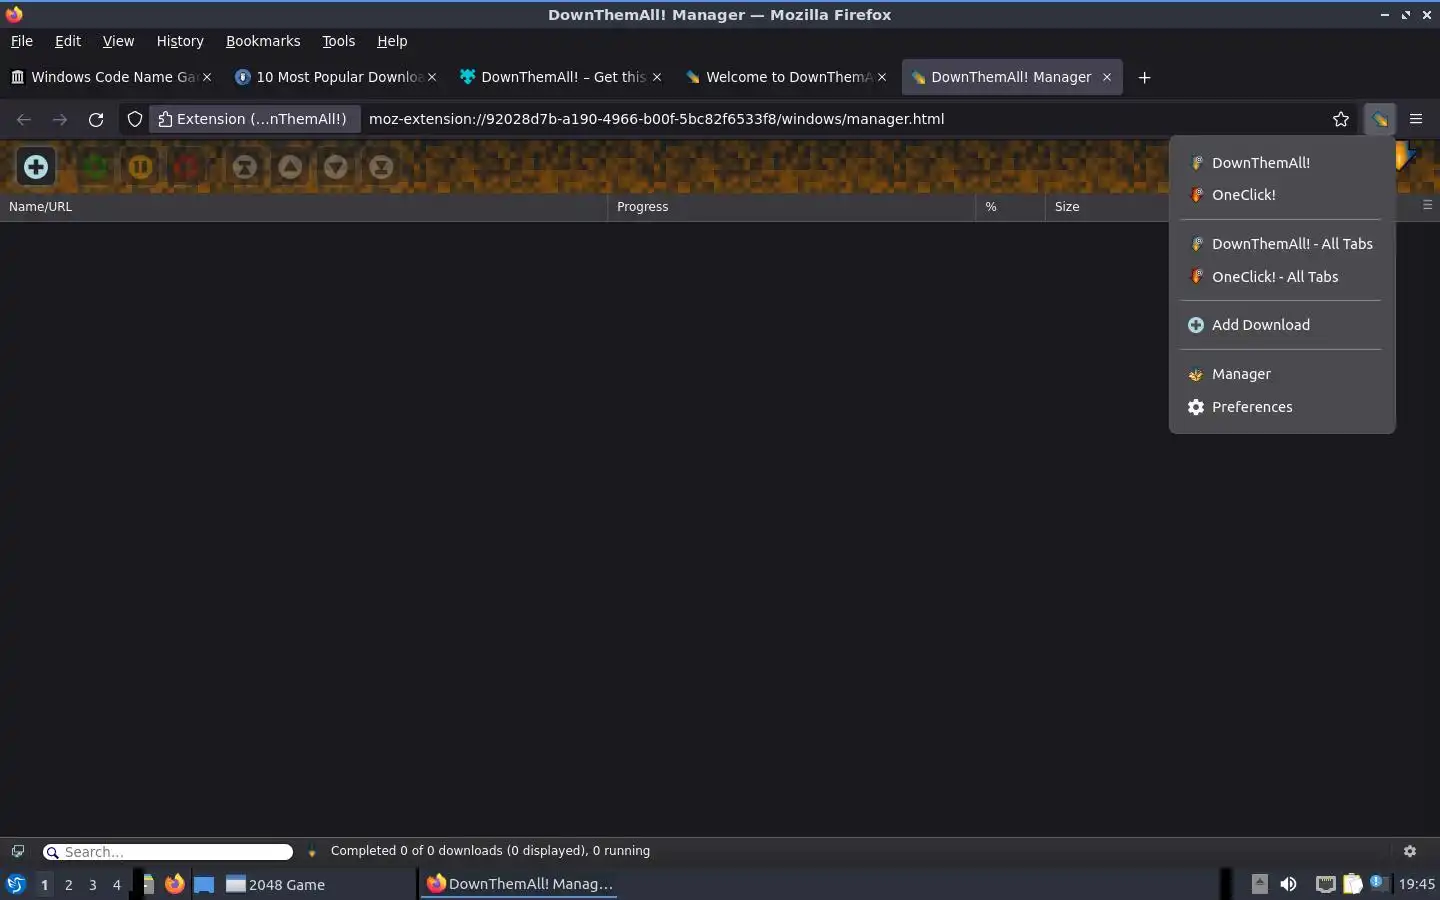Open the Help menu

click(392, 41)
